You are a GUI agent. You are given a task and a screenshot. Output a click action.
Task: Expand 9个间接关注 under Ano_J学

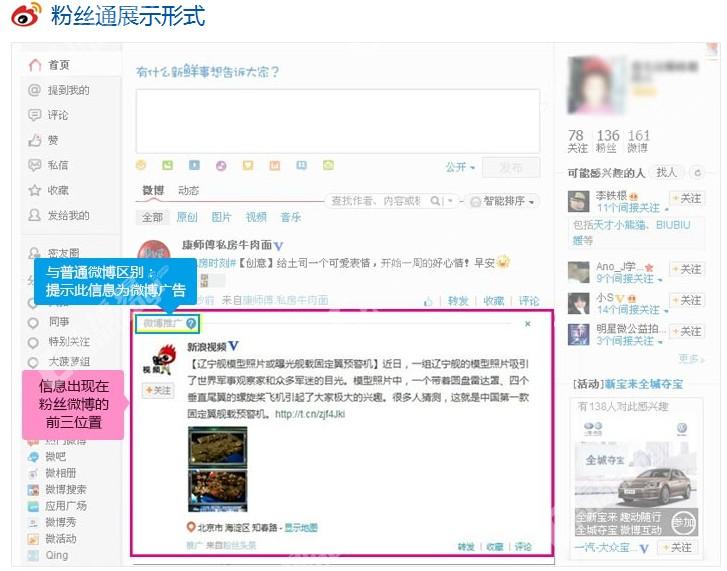point(629,279)
